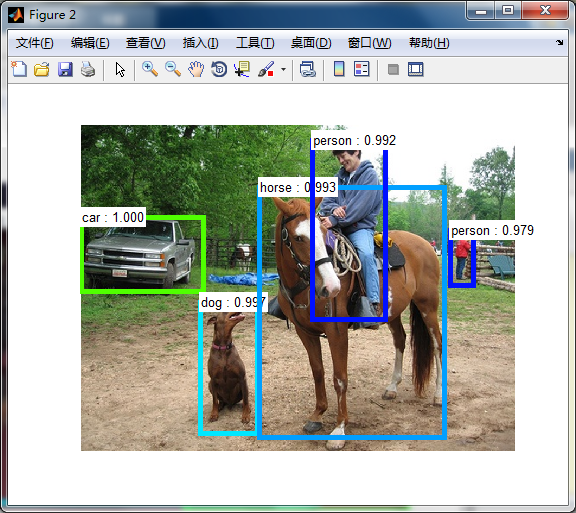Open a file with the folder icon

pyautogui.click(x=42, y=69)
